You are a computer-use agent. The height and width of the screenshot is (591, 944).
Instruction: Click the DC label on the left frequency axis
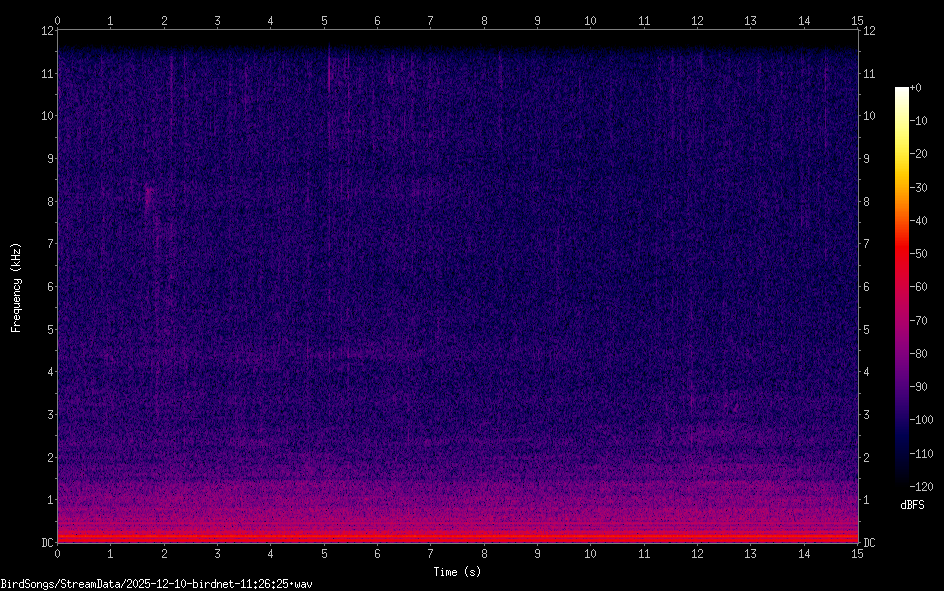(x=45, y=543)
